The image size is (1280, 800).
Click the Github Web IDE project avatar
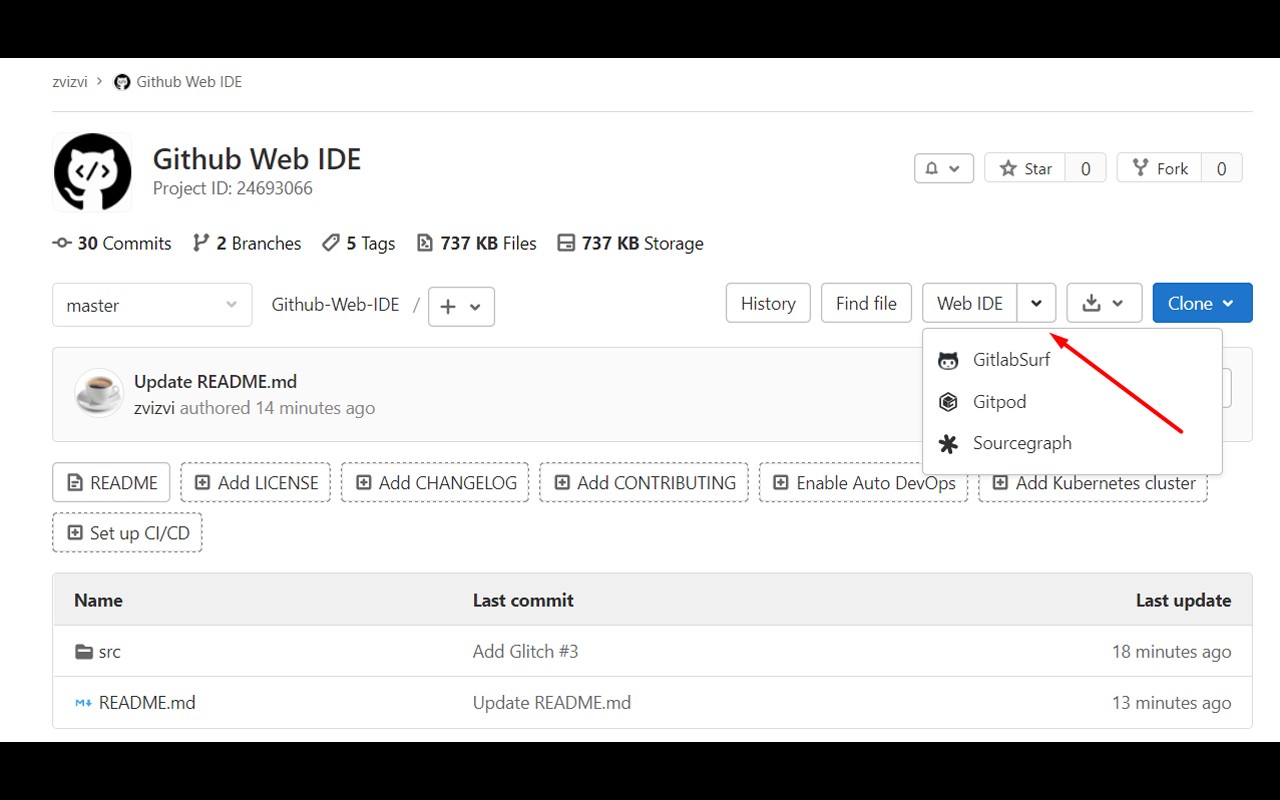click(92, 172)
